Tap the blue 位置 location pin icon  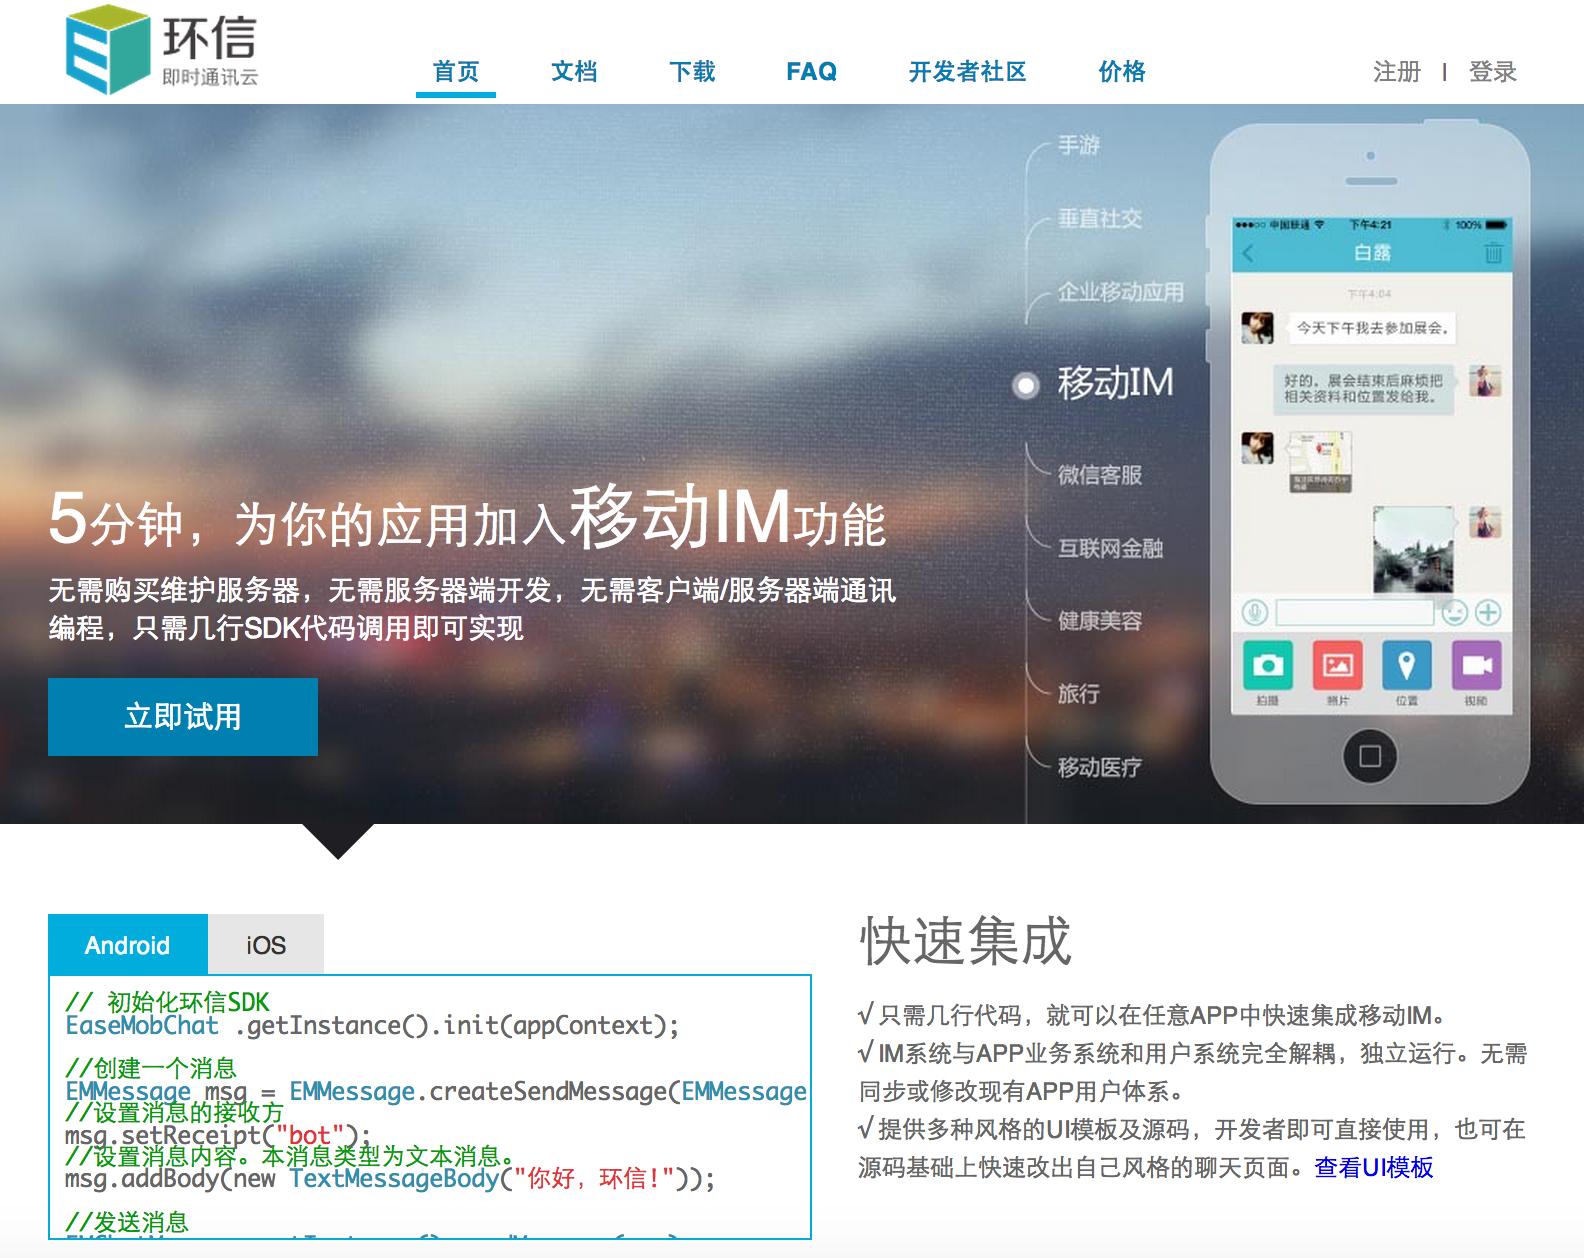coord(1406,665)
